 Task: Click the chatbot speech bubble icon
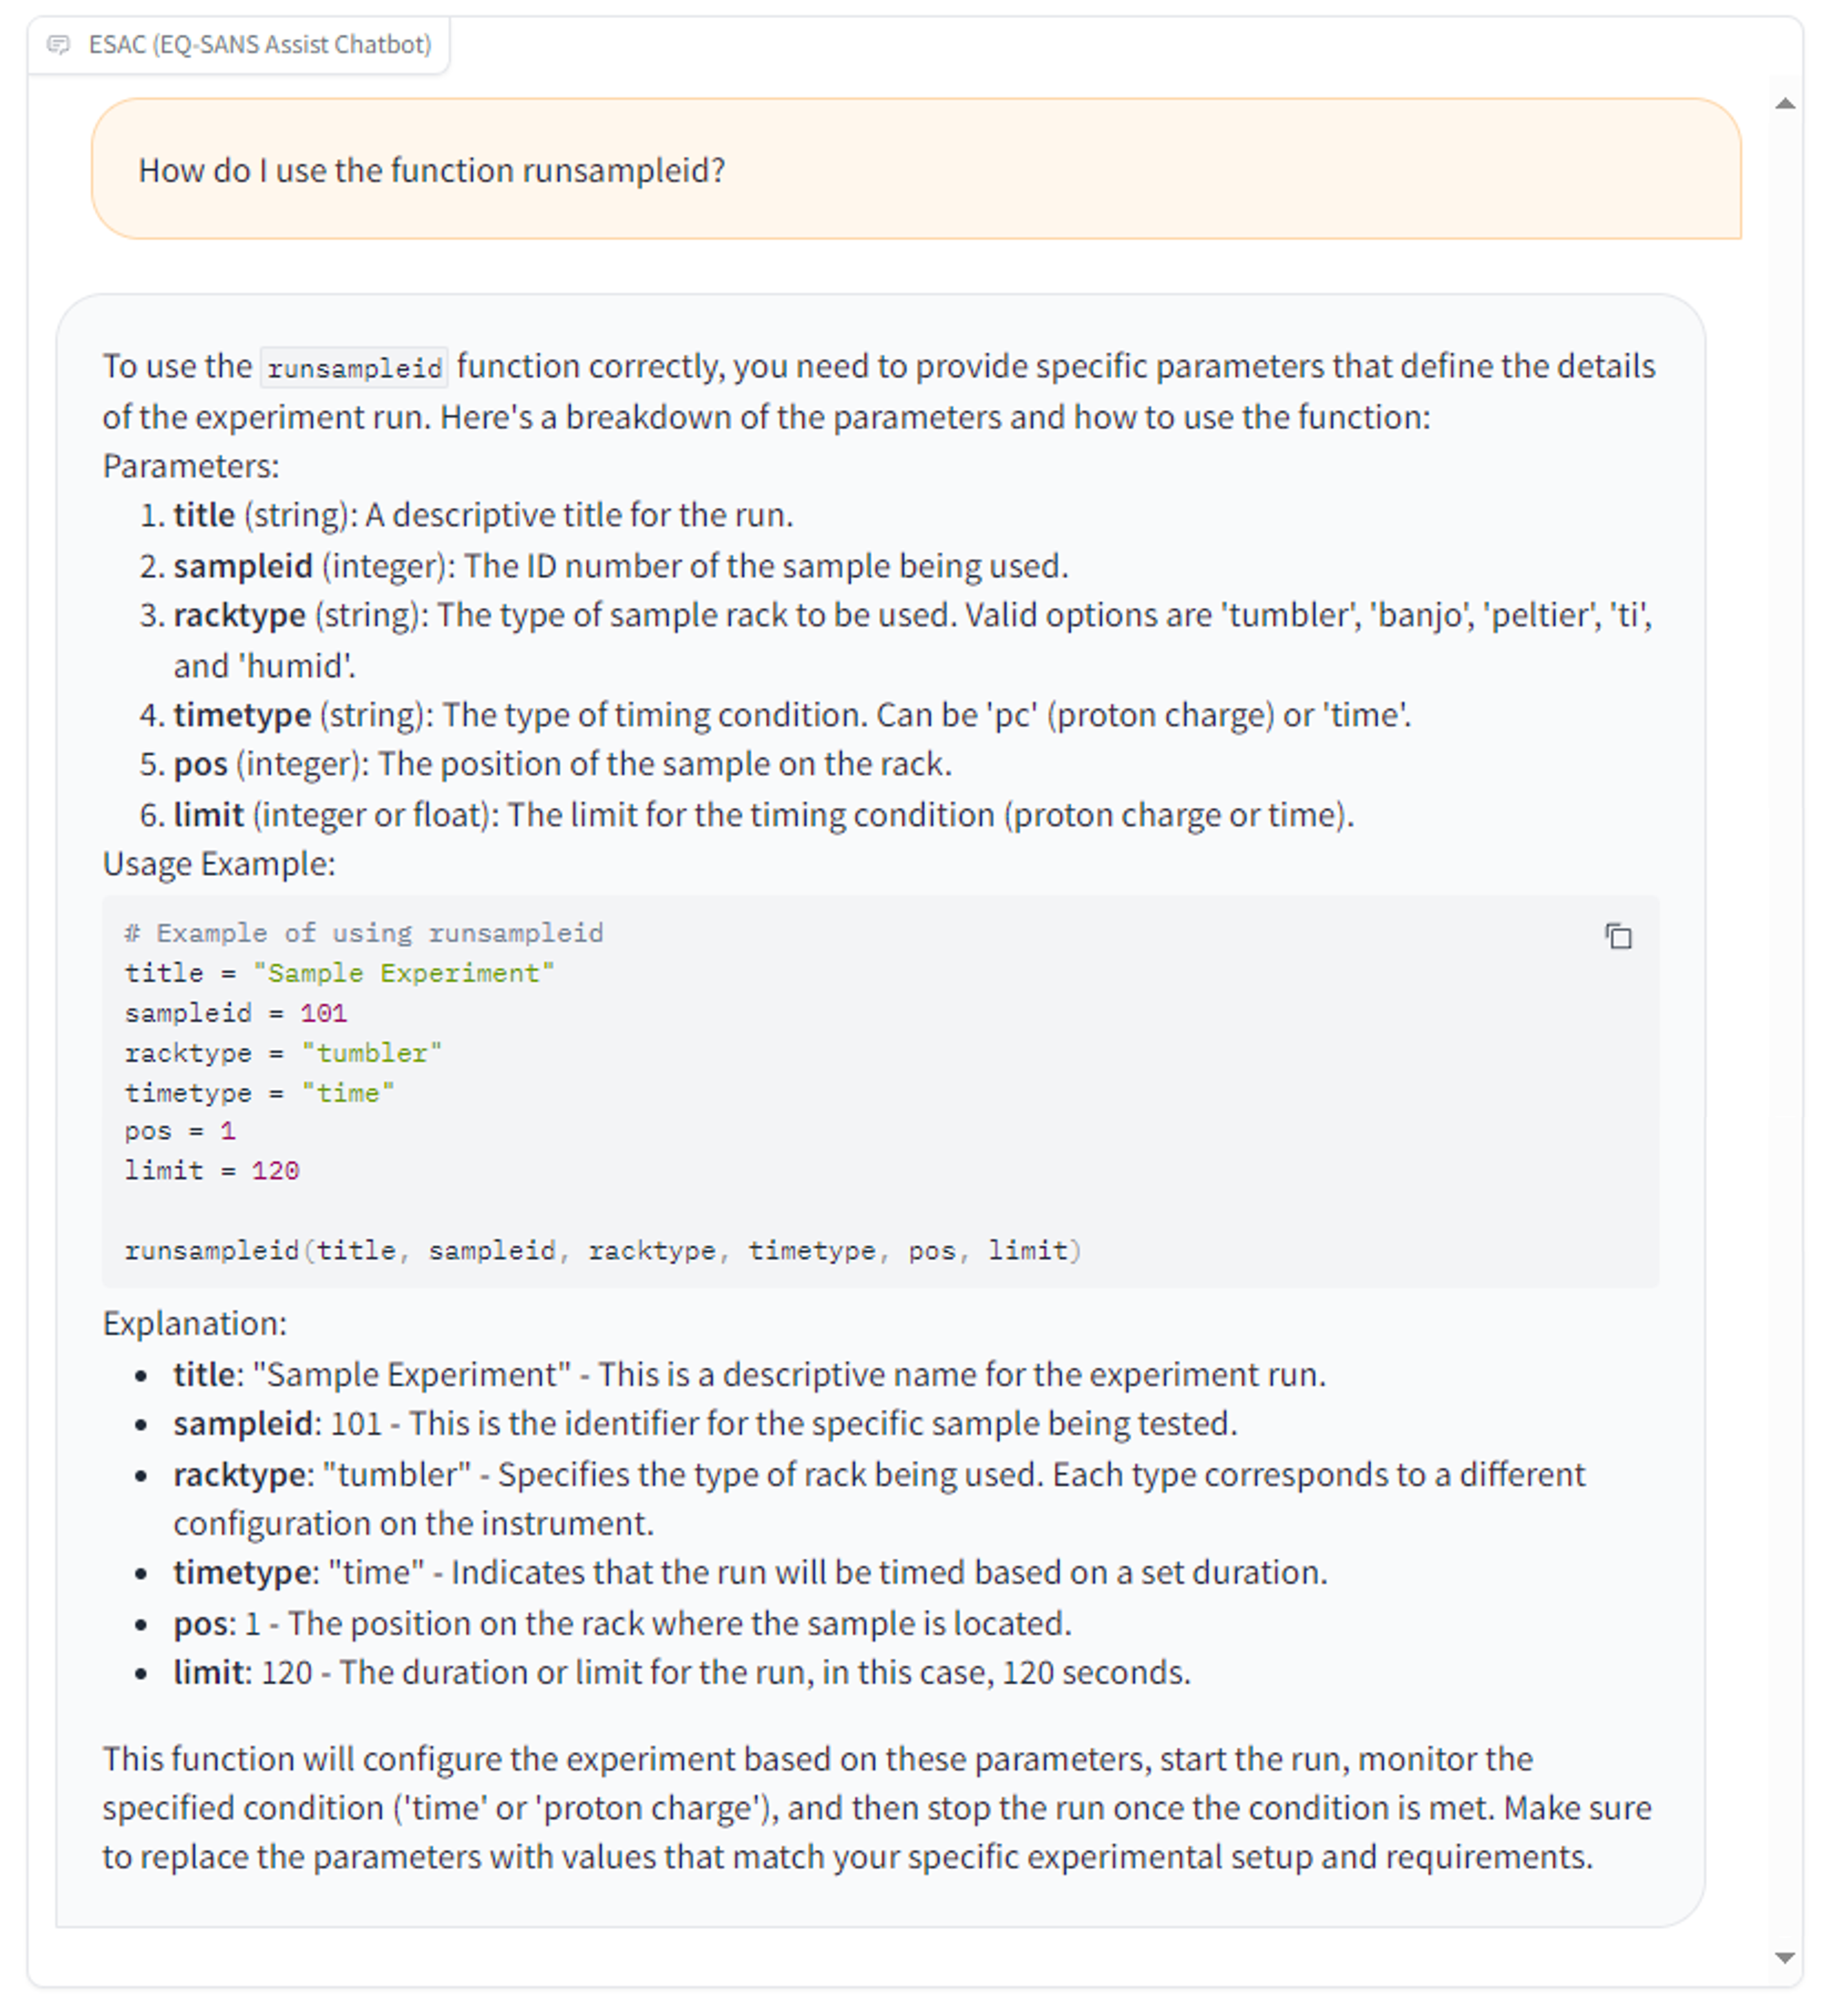tap(59, 45)
